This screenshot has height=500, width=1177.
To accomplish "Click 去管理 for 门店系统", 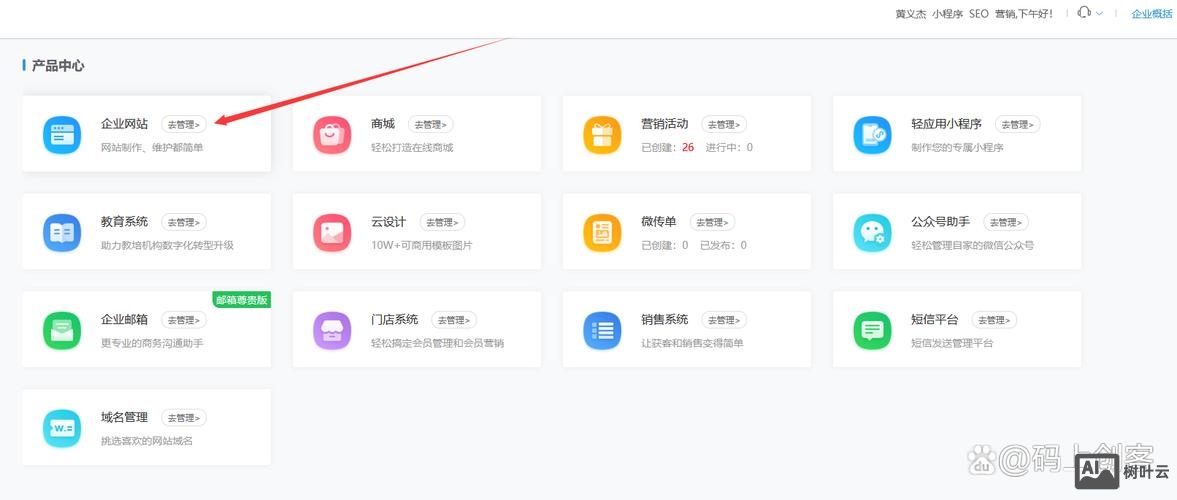I will click(454, 320).
